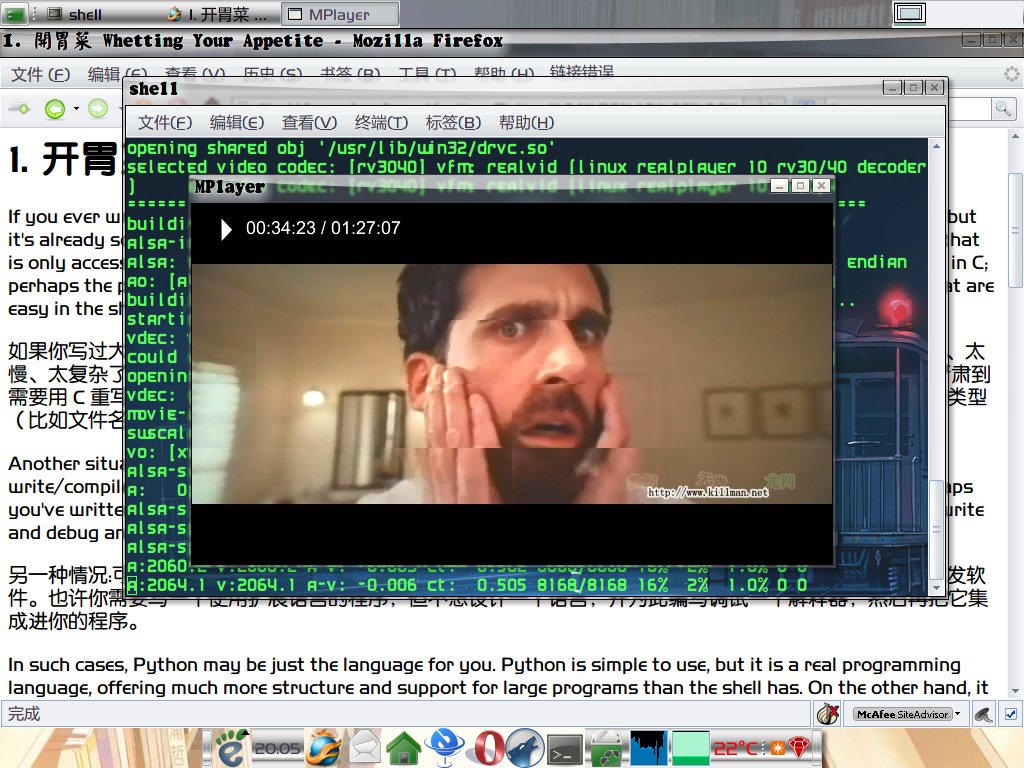Open shell window 终端(T) menu

click(x=381, y=123)
